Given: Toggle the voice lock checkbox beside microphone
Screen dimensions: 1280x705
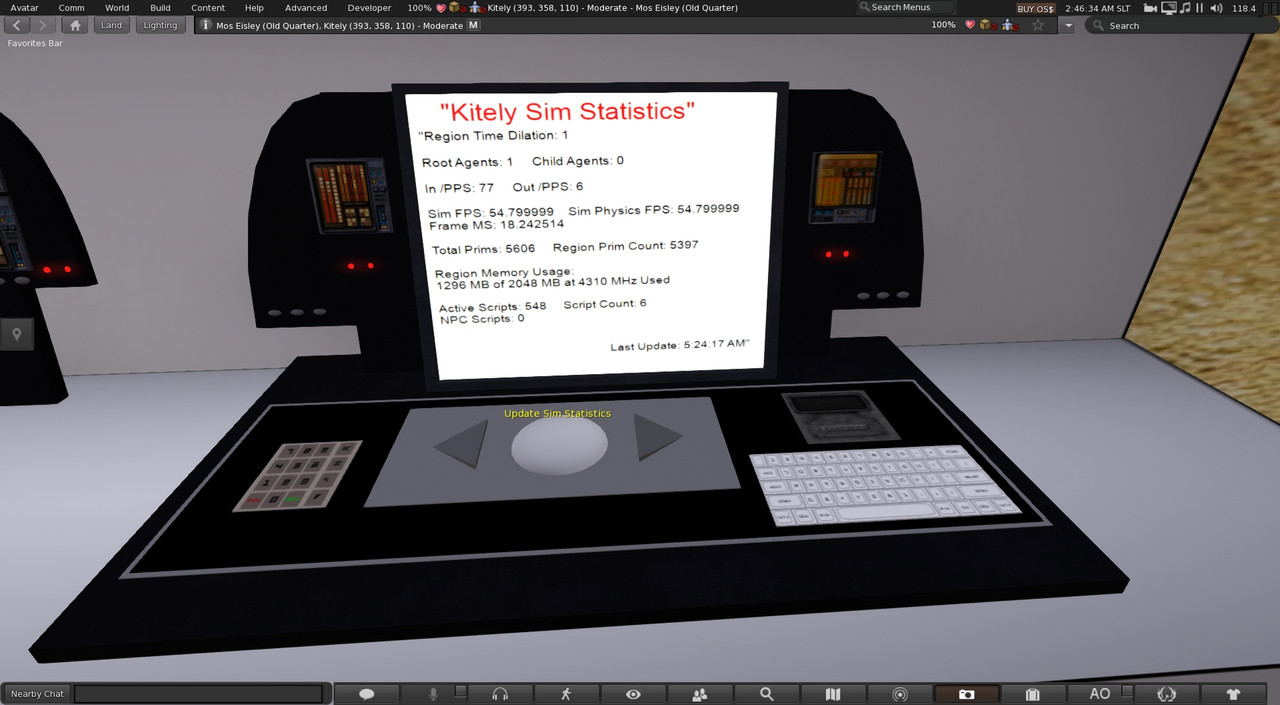Looking at the screenshot, I should click(460, 692).
